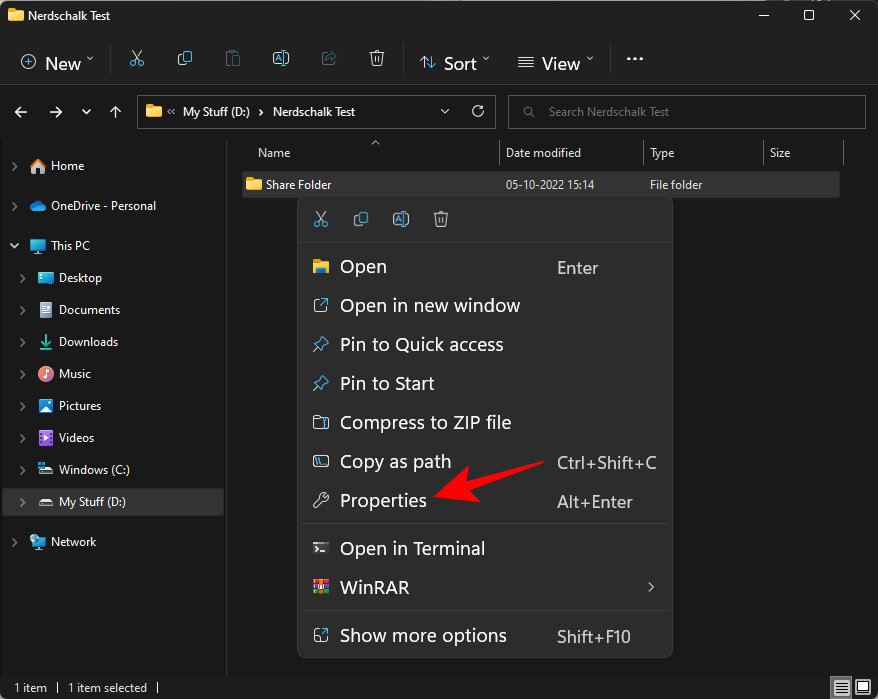Image resolution: width=878 pixels, height=699 pixels.
Task: Click the Delete trash icon in context menu
Action: coord(441,219)
